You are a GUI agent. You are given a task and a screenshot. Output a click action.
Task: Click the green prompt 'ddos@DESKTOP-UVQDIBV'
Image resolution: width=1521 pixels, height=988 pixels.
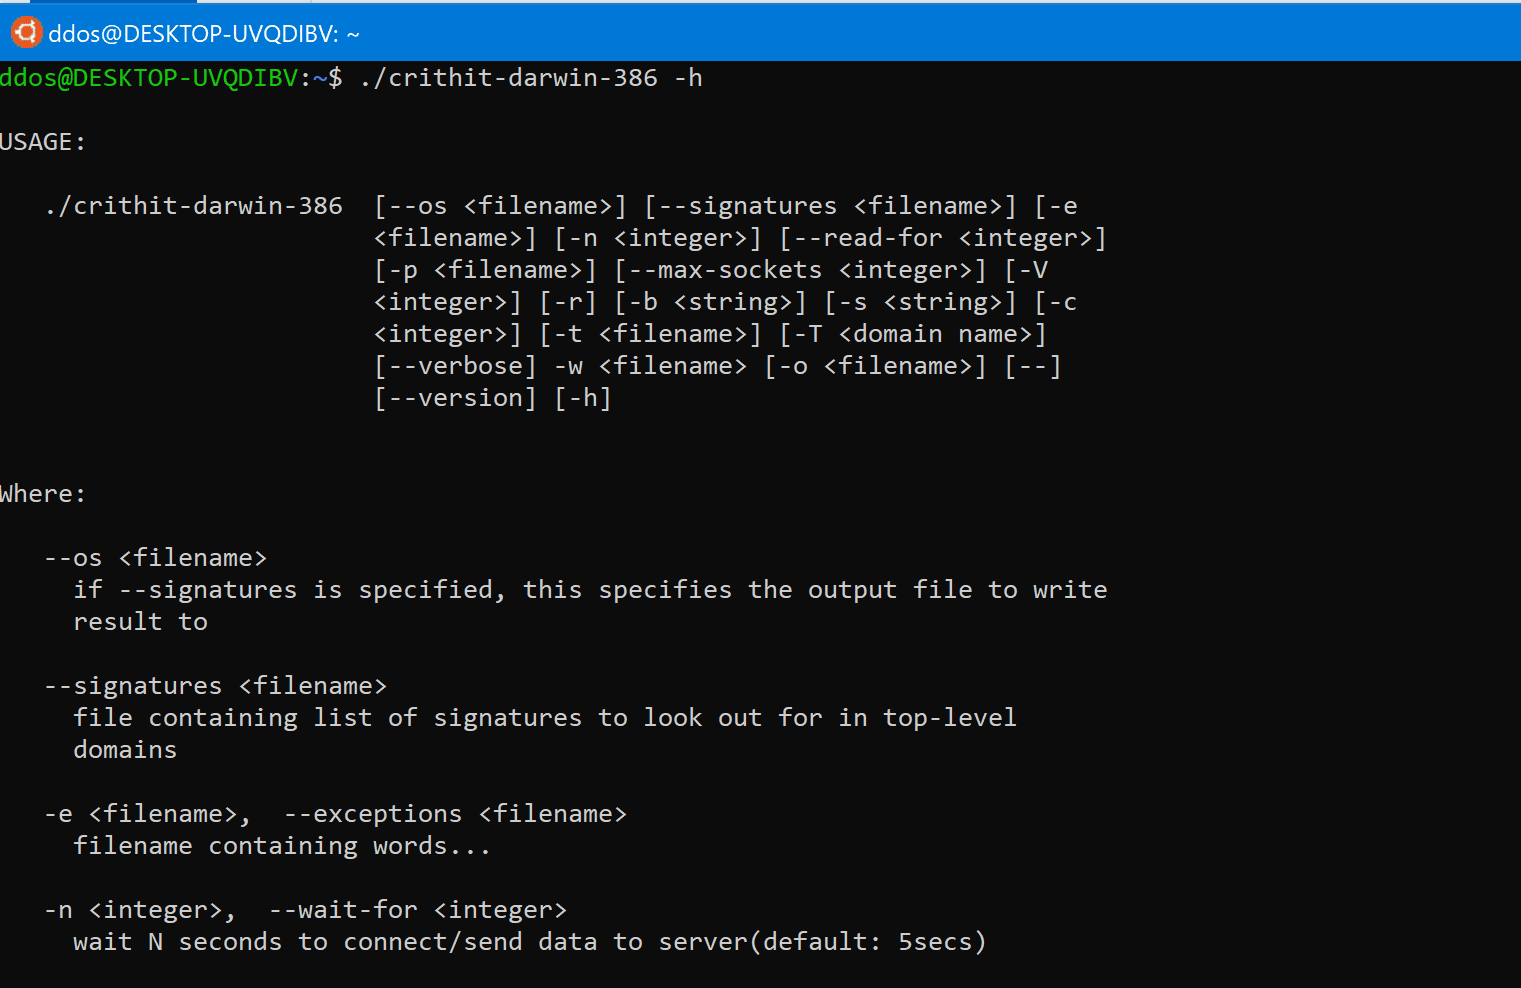coord(149,78)
